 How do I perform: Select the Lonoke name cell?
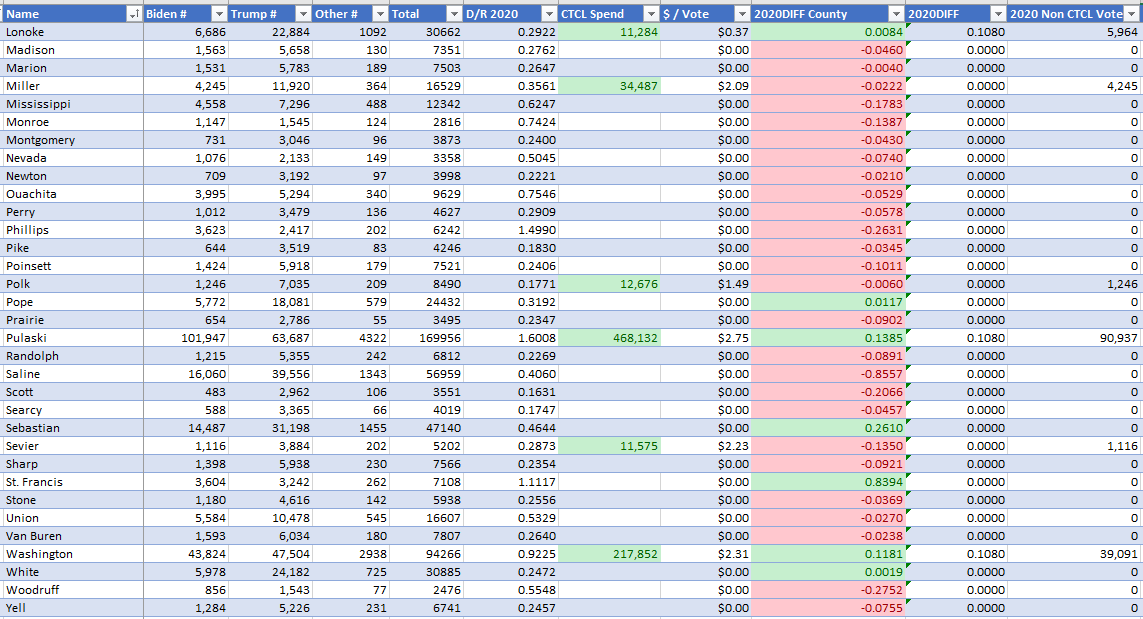pyautogui.click(x=72, y=32)
